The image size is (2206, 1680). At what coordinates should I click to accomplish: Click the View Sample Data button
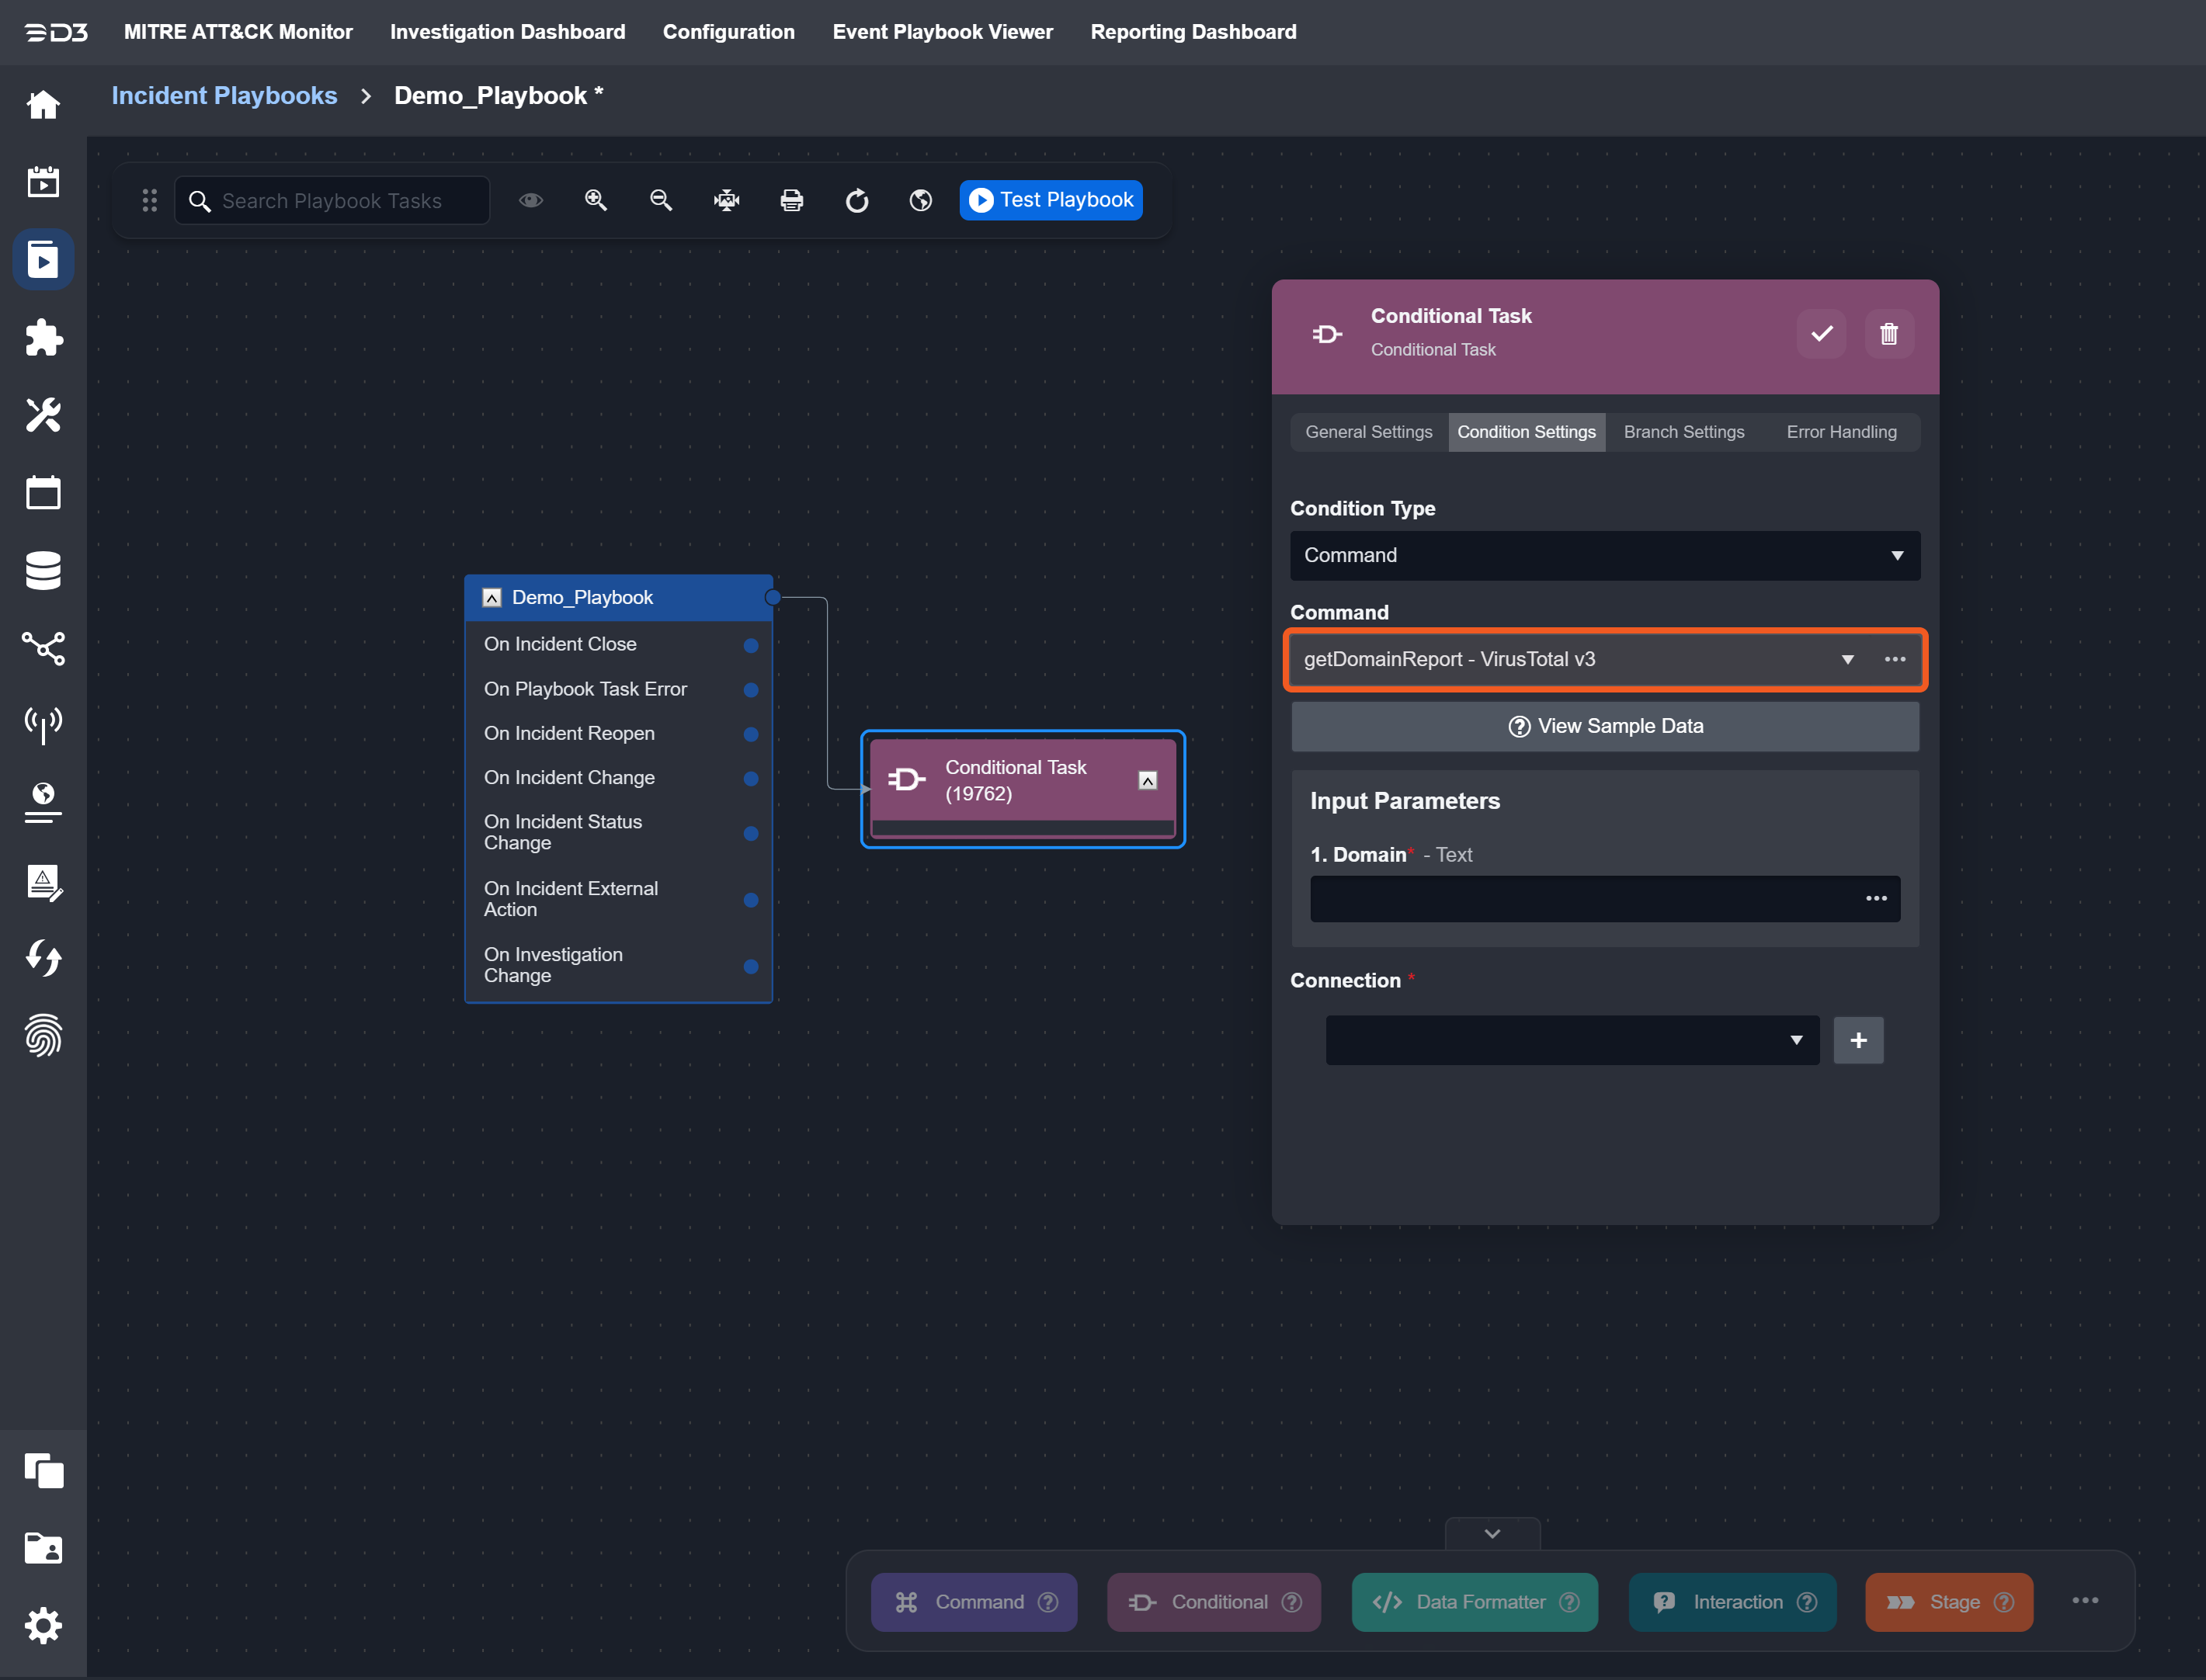point(1604,726)
